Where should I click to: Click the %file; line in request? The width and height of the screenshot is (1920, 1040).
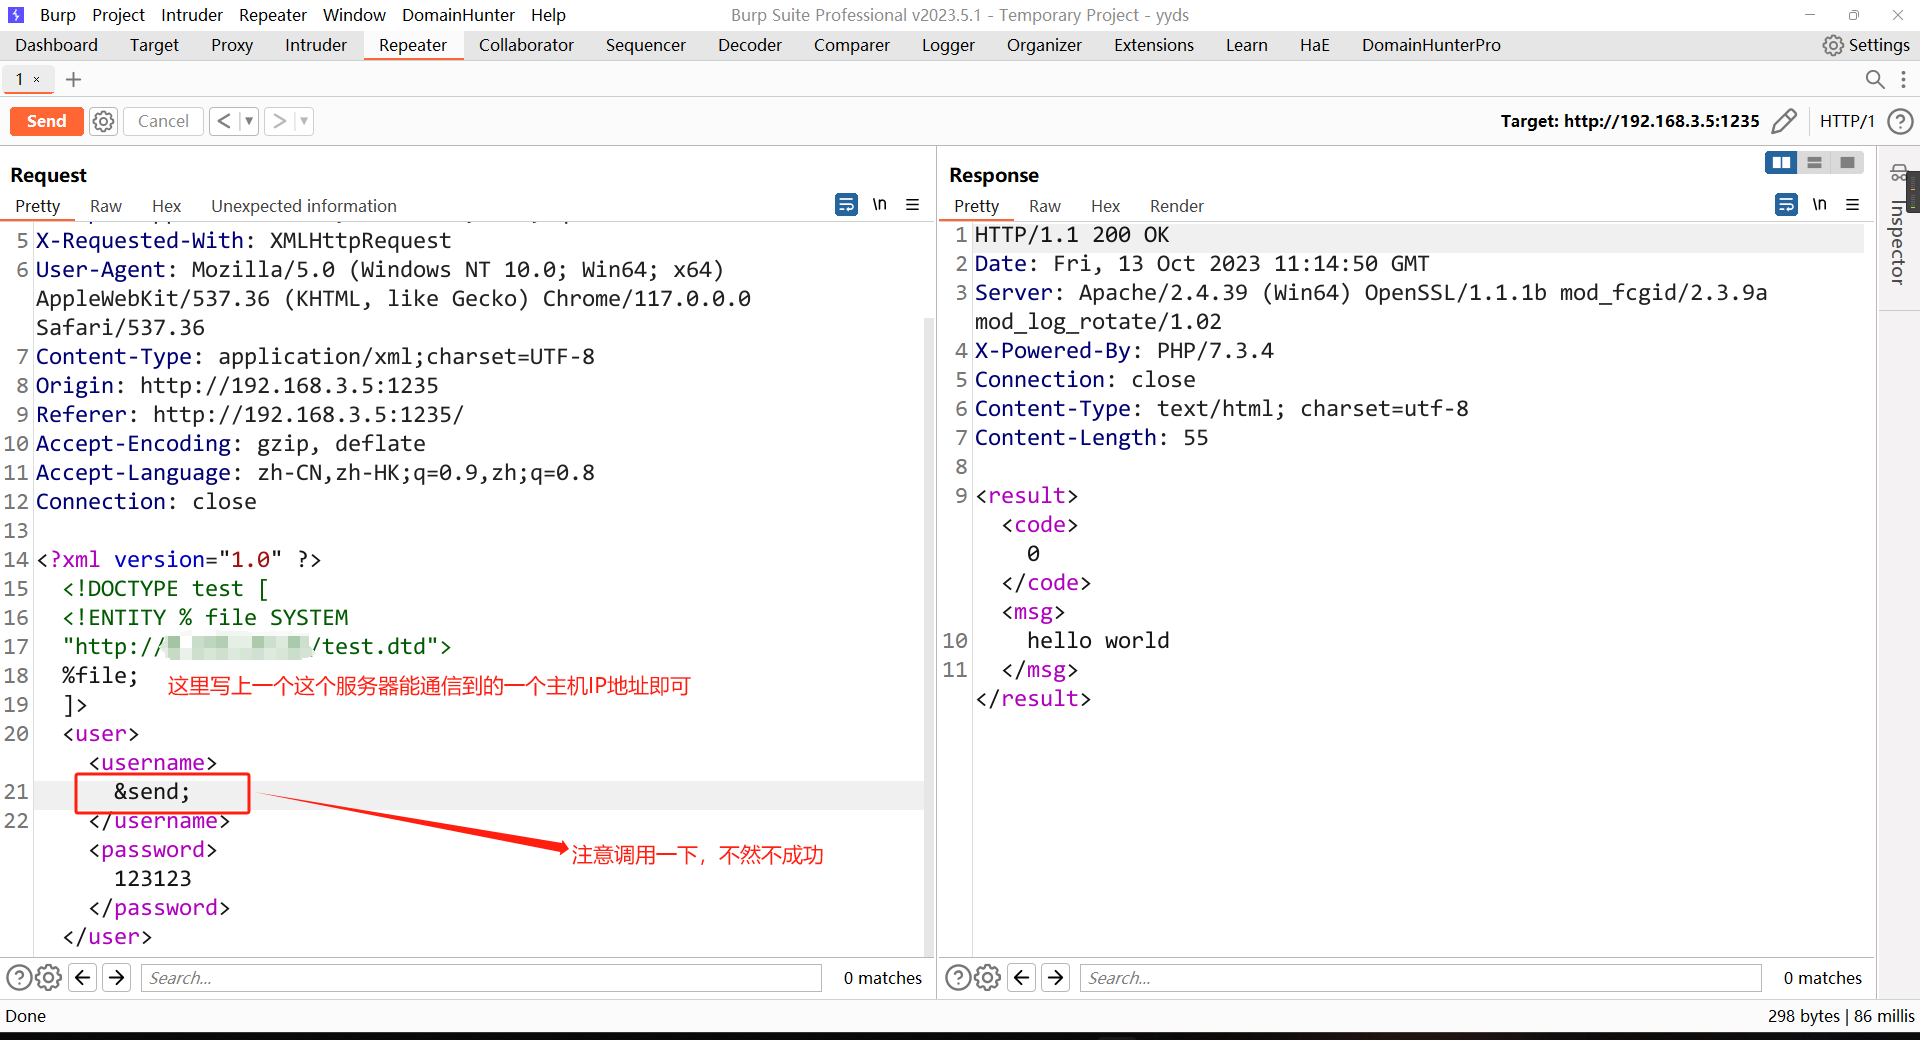pos(100,676)
